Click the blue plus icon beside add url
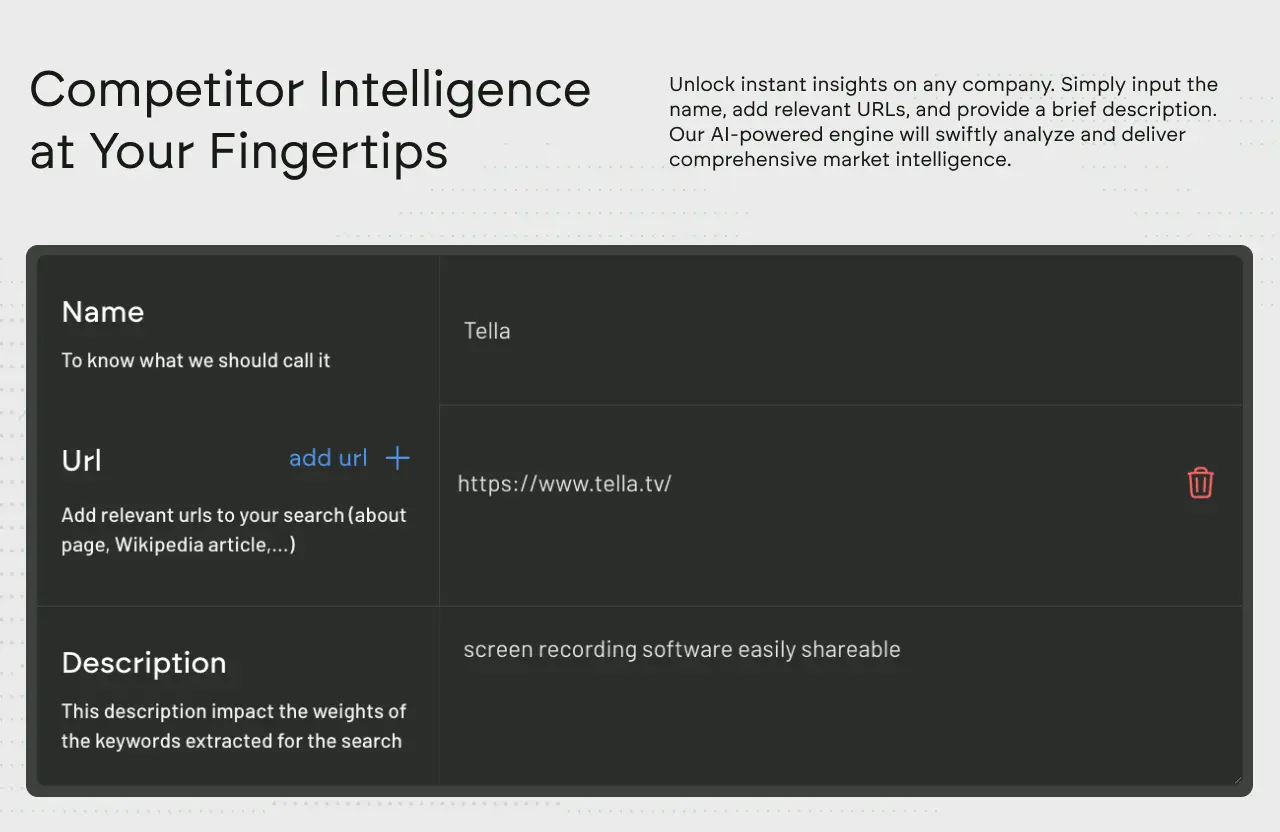 [x=398, y=458]
